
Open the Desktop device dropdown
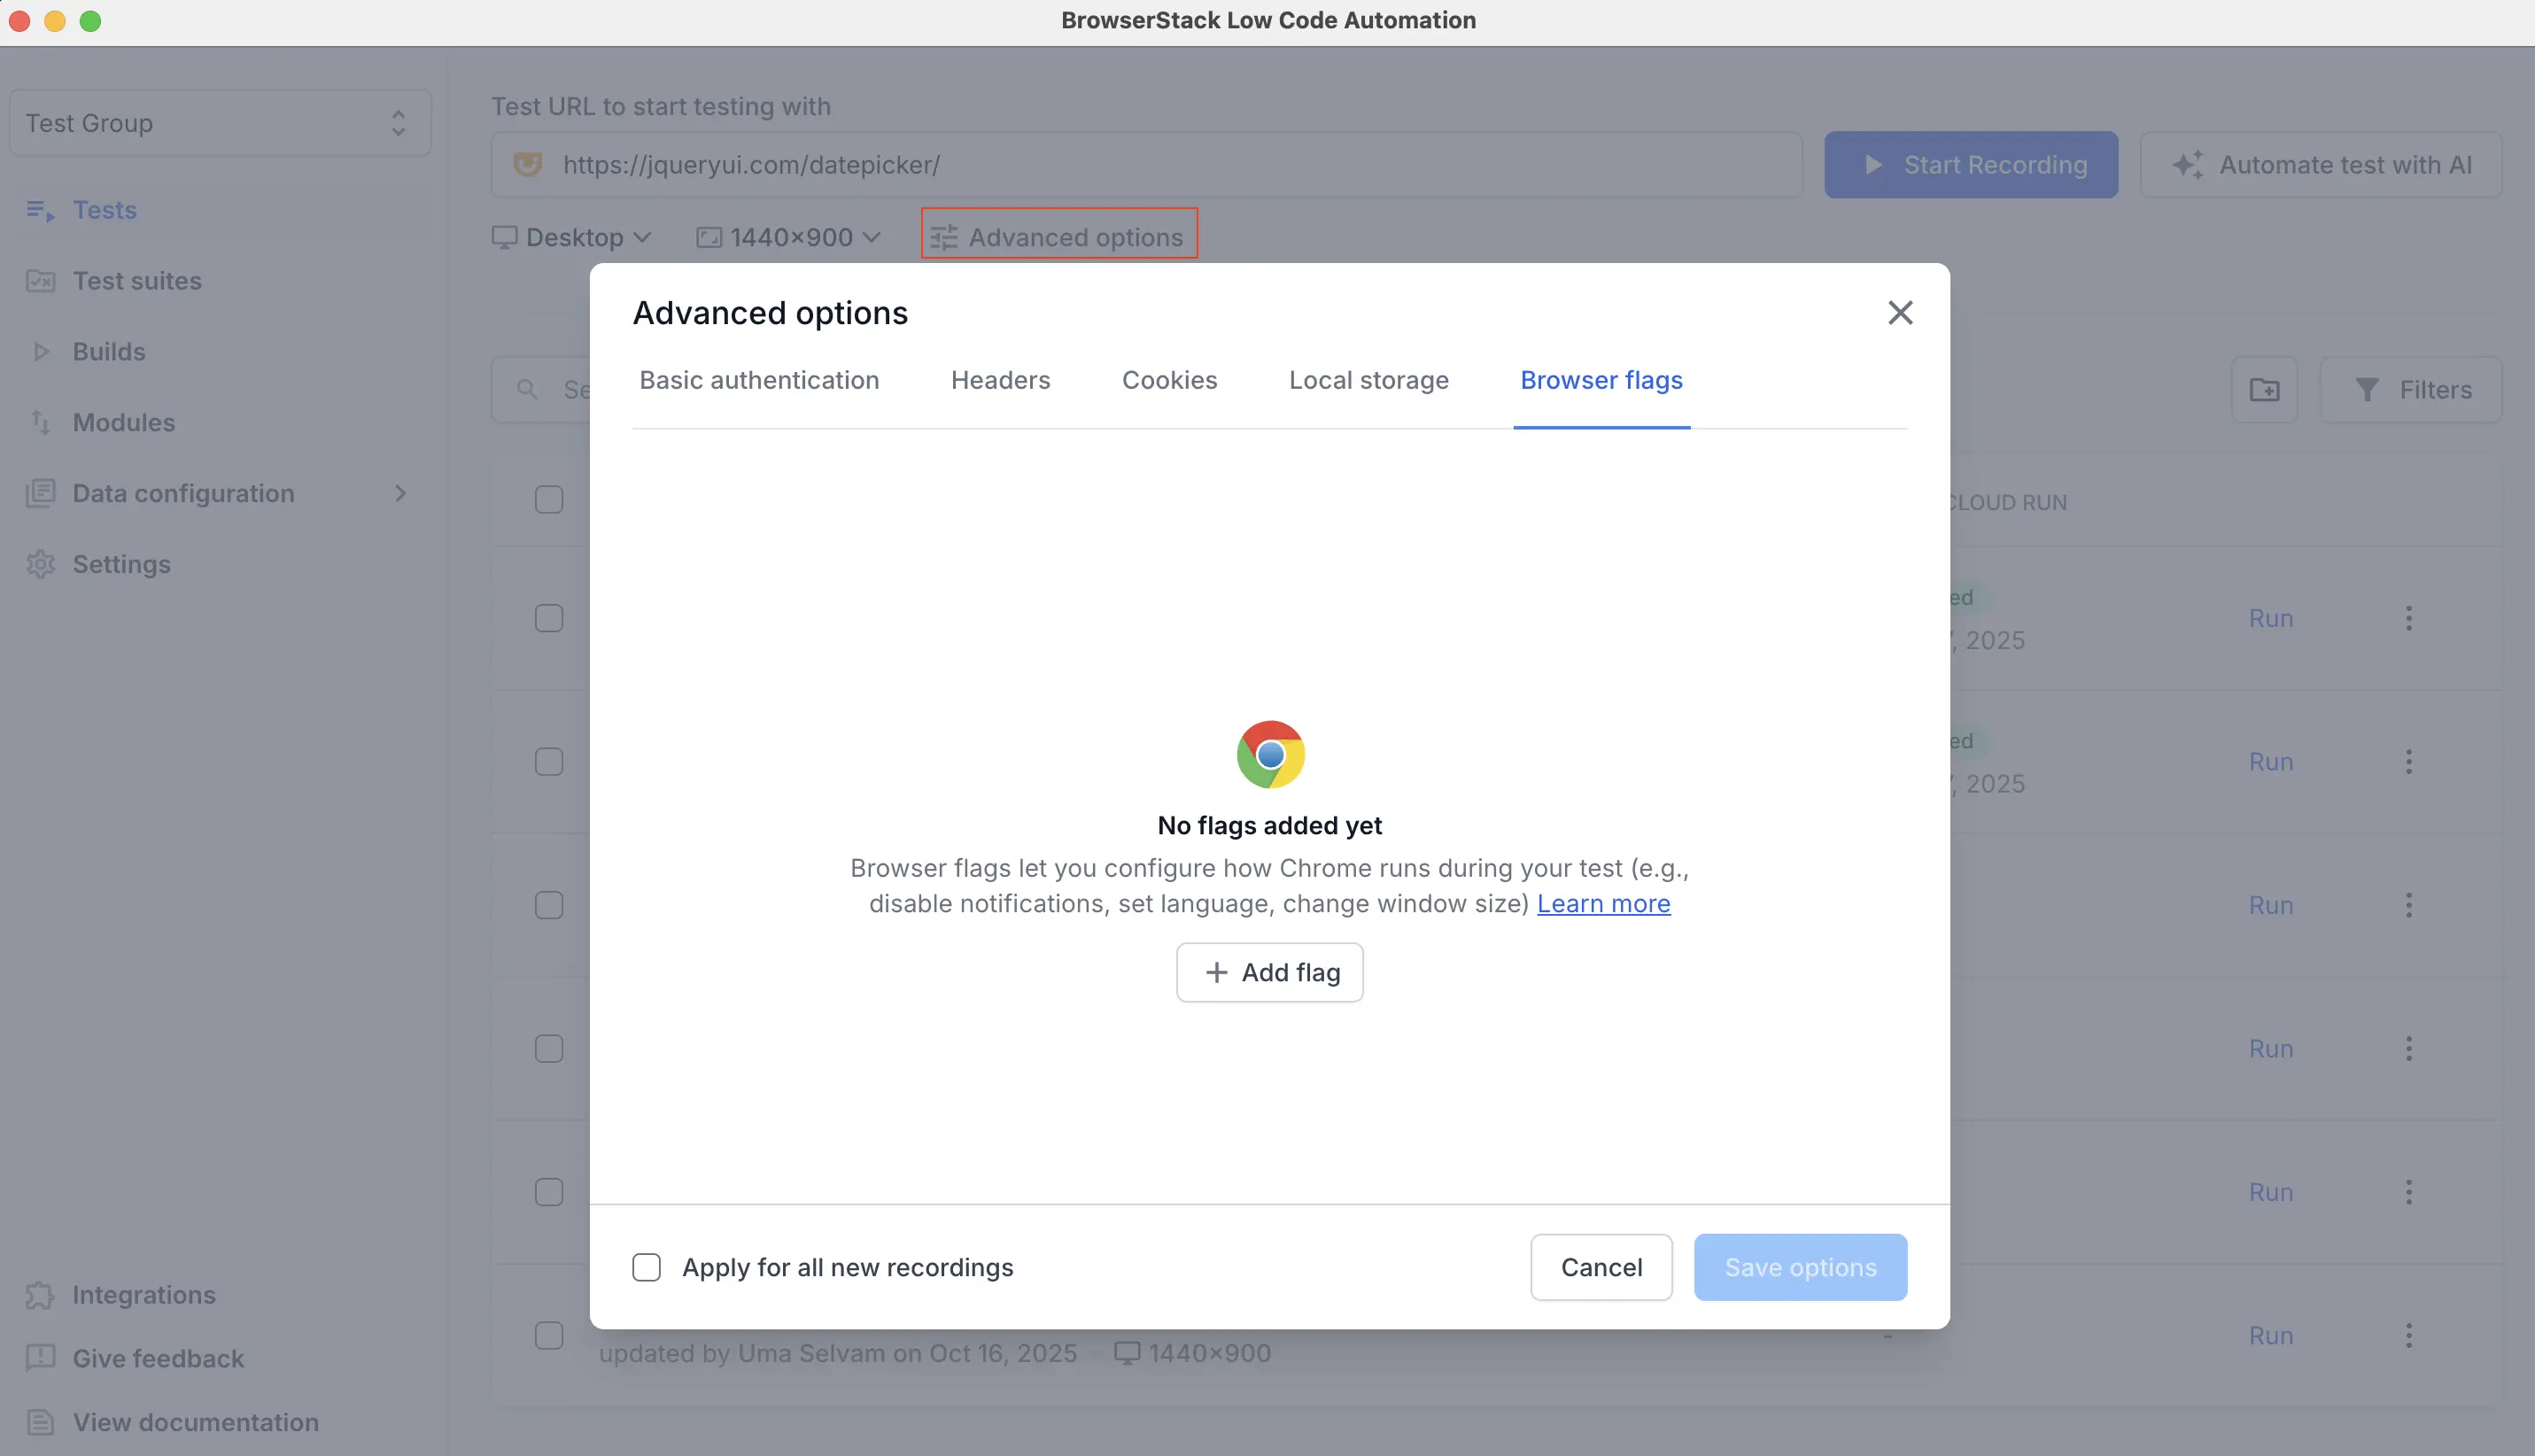pos(573,237)
